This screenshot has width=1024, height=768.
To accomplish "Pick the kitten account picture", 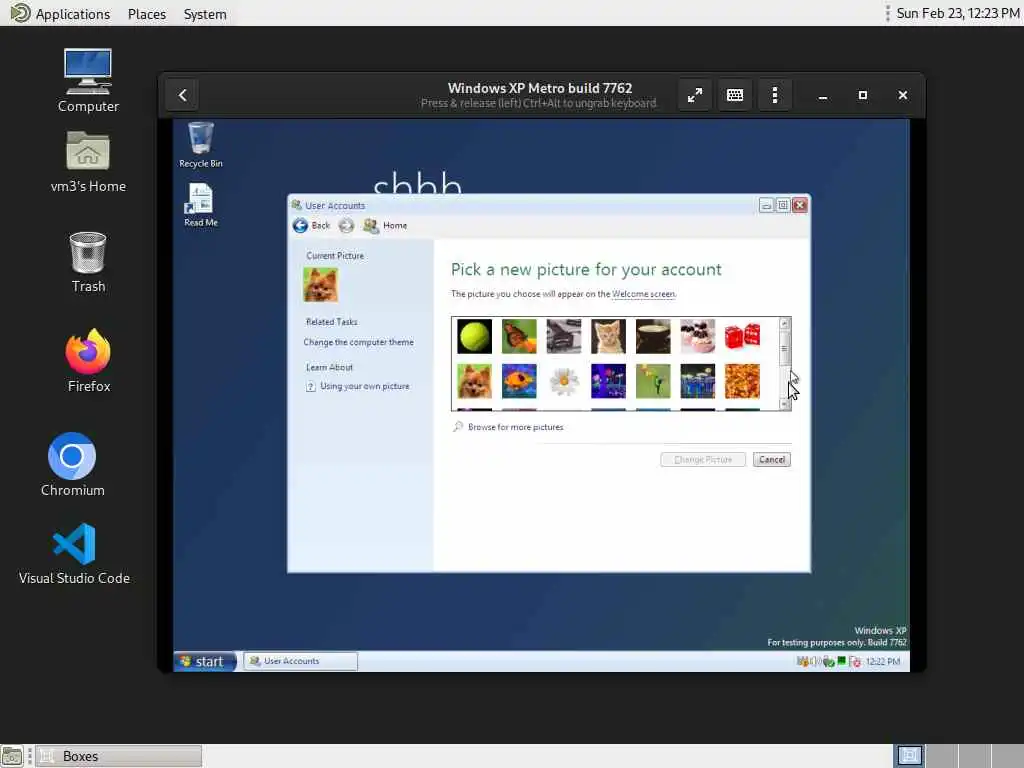I will pyautogui.click(x=609, y=336).
